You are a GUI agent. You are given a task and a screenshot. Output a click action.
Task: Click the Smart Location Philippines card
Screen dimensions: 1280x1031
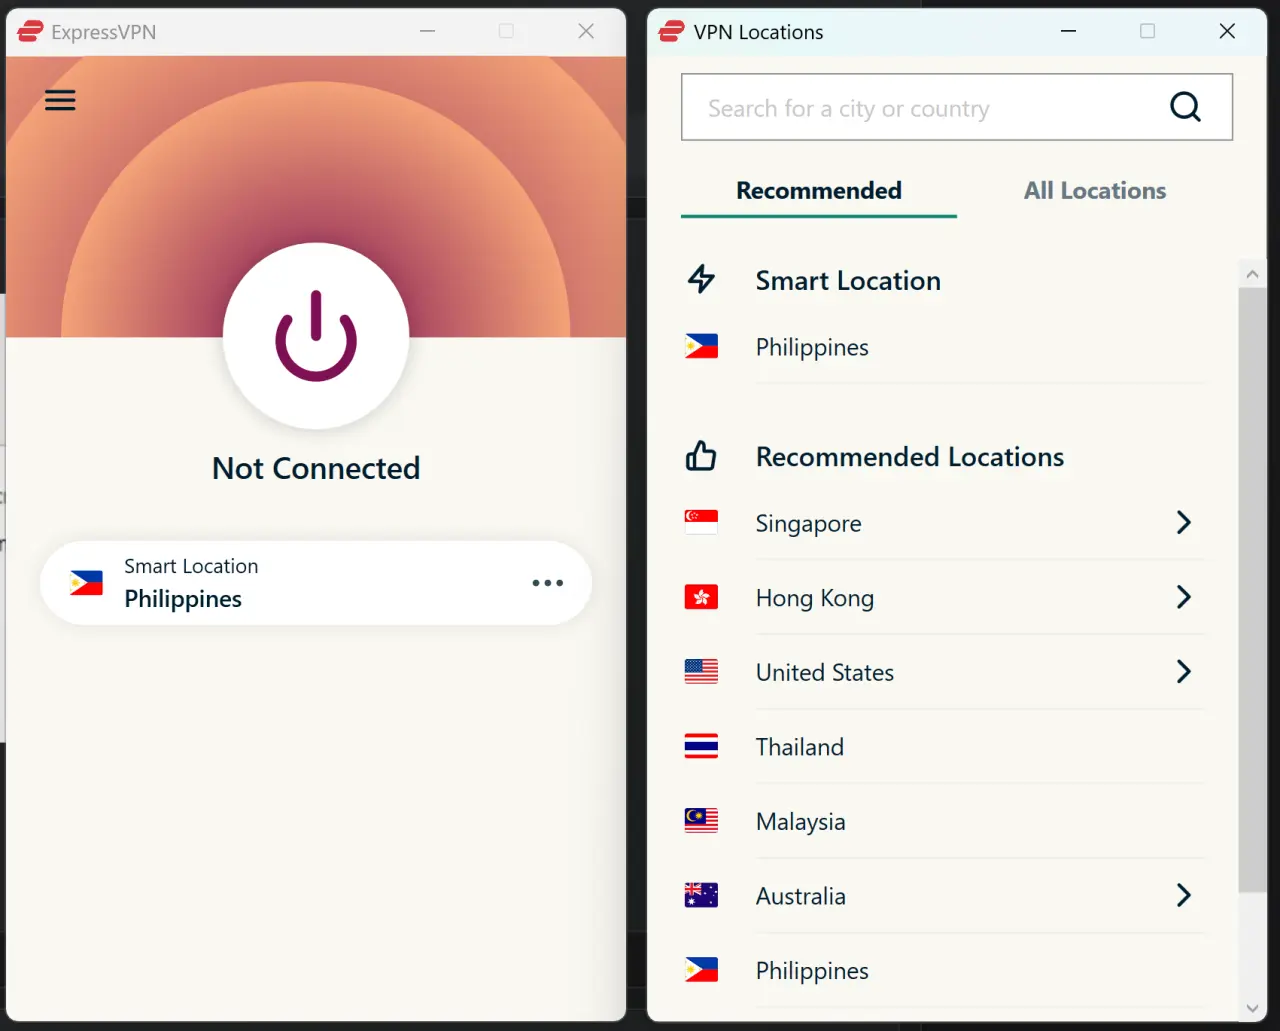(316, 583)
